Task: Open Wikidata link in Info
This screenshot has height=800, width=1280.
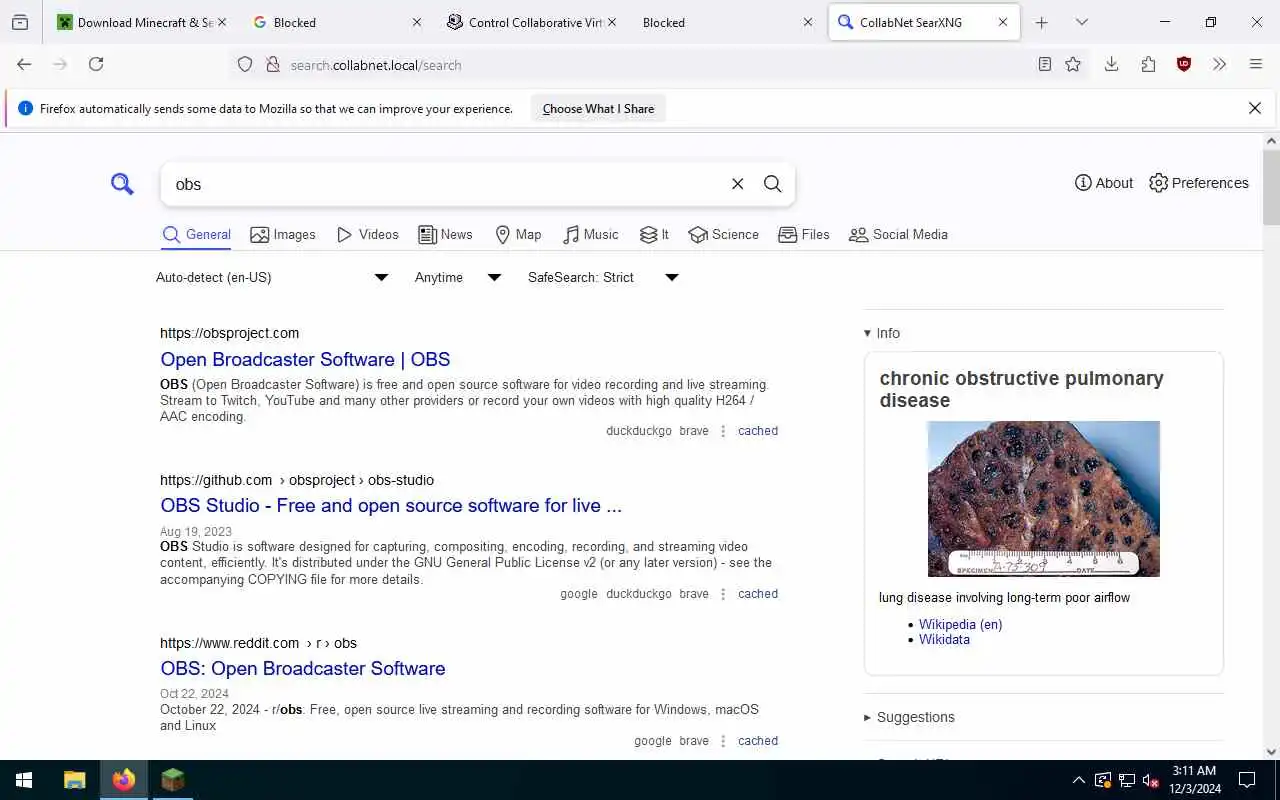Action: (944, 639)
